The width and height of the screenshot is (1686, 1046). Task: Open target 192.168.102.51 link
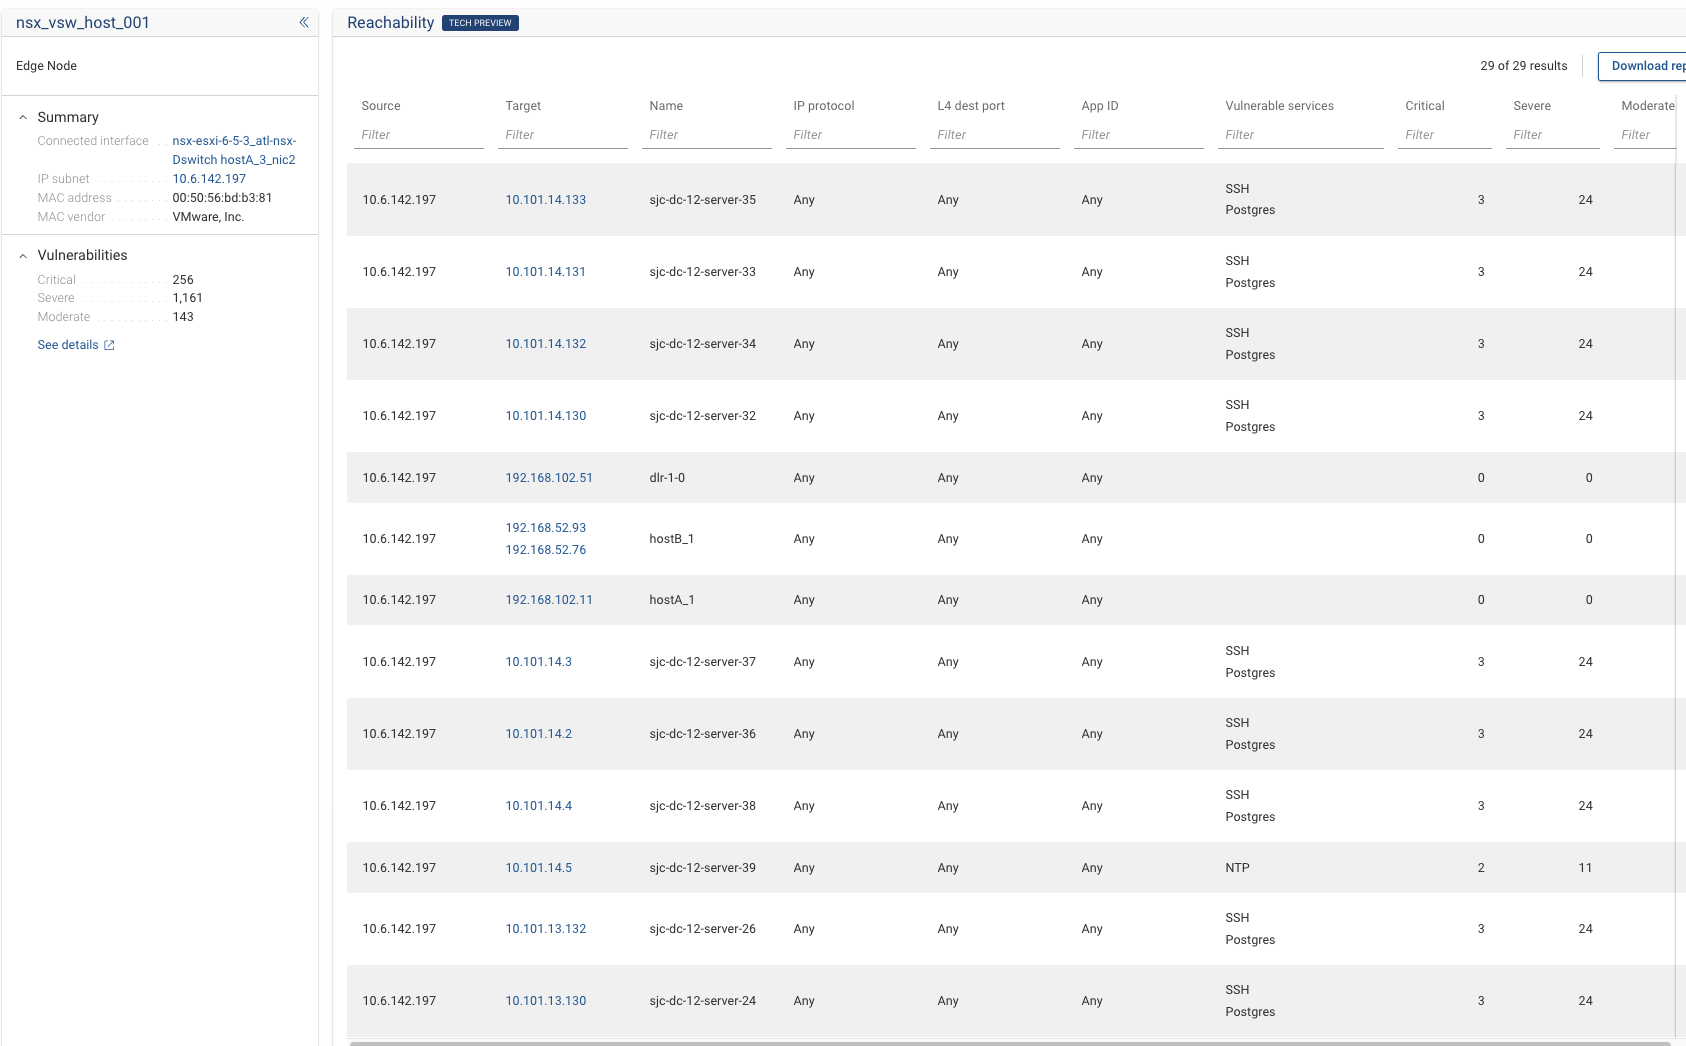click(x=549, y=478)
